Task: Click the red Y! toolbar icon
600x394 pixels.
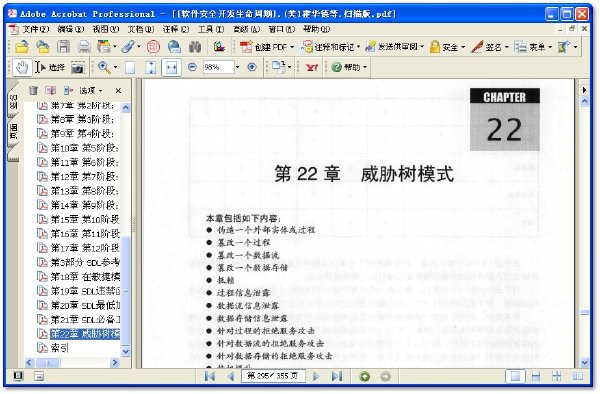Action: point(312,68)
